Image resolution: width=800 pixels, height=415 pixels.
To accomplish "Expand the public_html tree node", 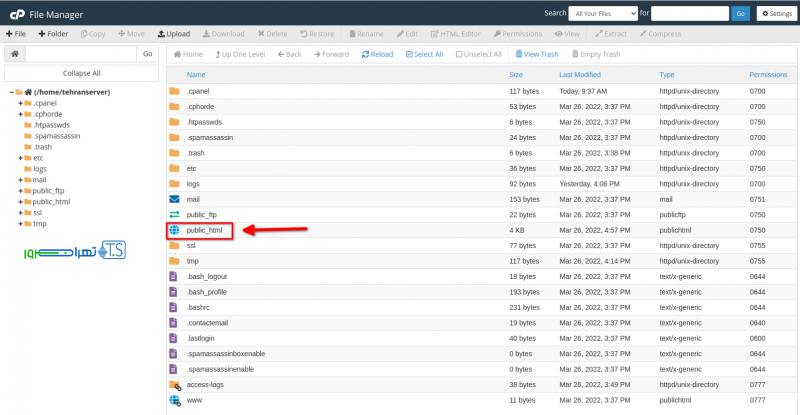I will [20, 201].
